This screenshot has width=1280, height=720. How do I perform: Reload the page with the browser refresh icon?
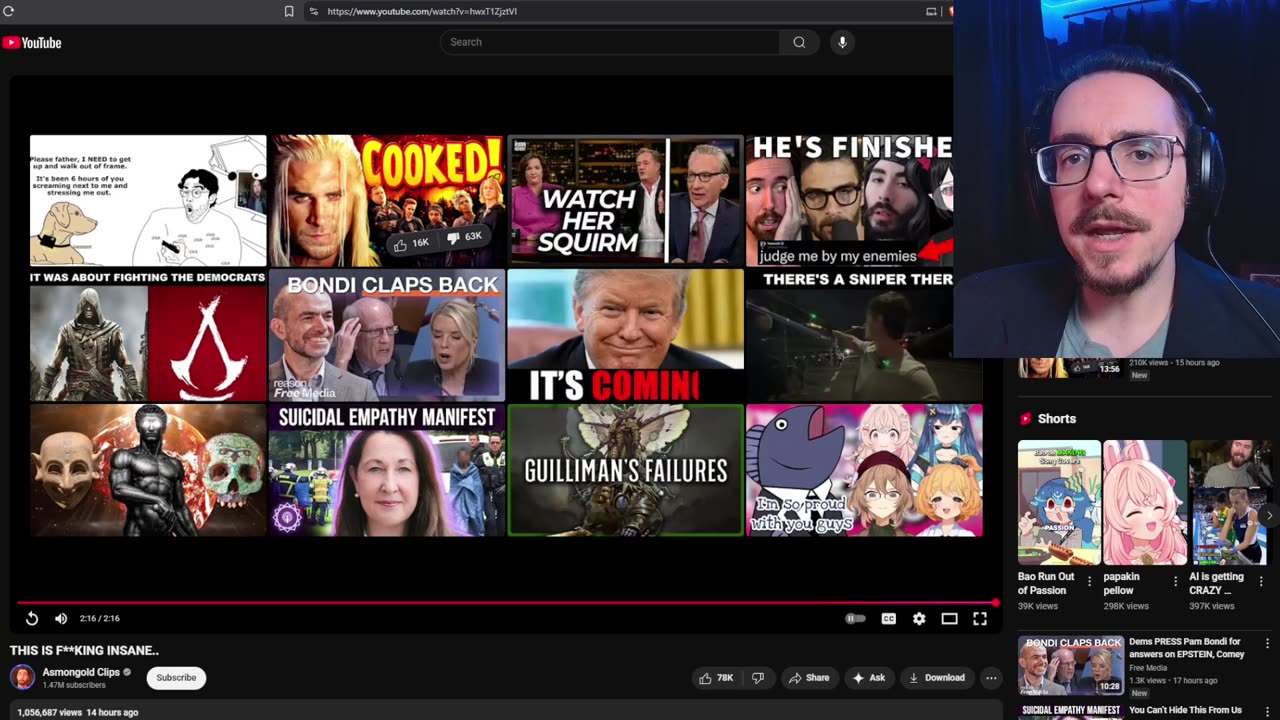pos(9,11)
